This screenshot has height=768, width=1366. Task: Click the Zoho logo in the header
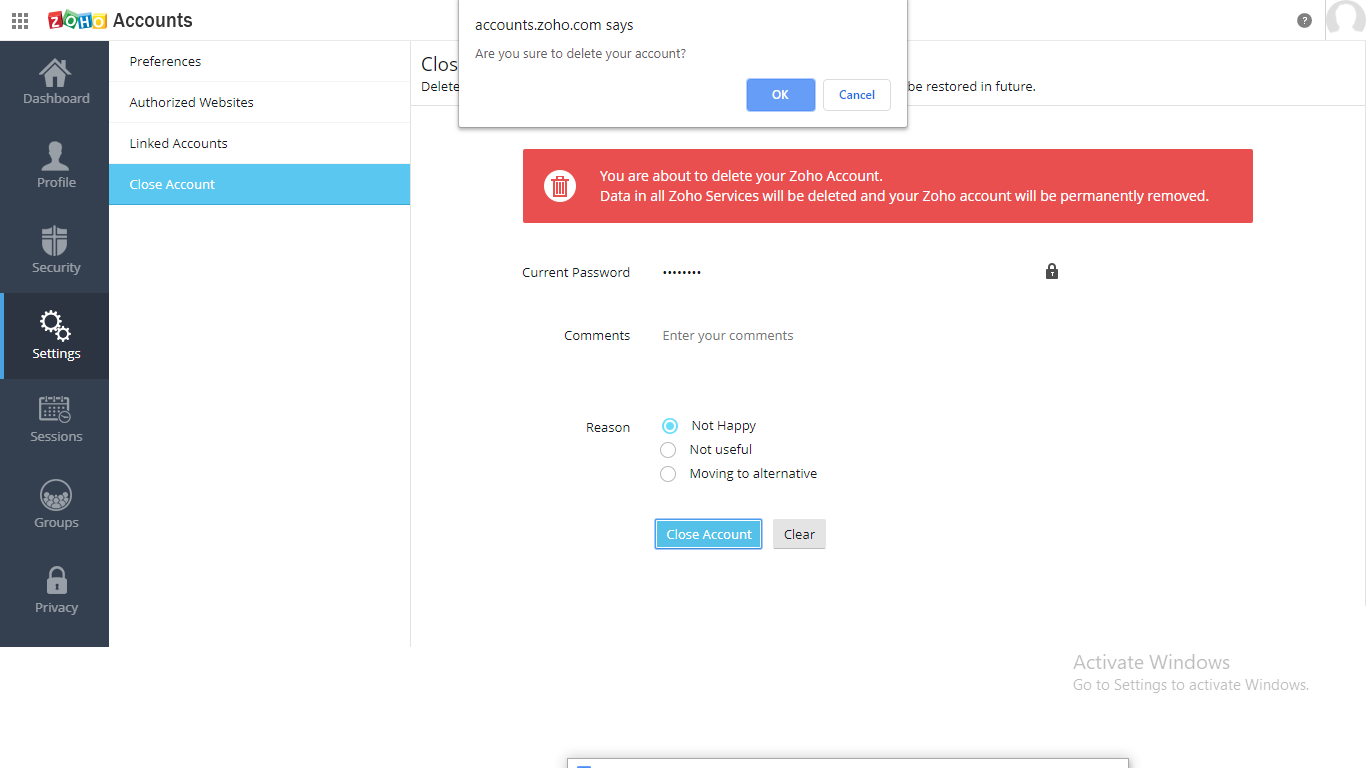tap(76, 19)
